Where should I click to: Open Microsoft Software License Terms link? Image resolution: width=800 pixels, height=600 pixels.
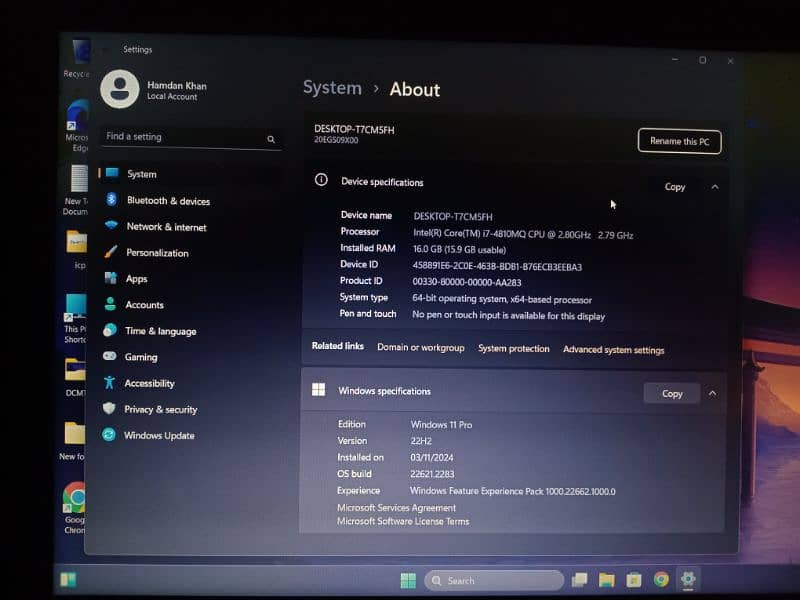[403, 521]
